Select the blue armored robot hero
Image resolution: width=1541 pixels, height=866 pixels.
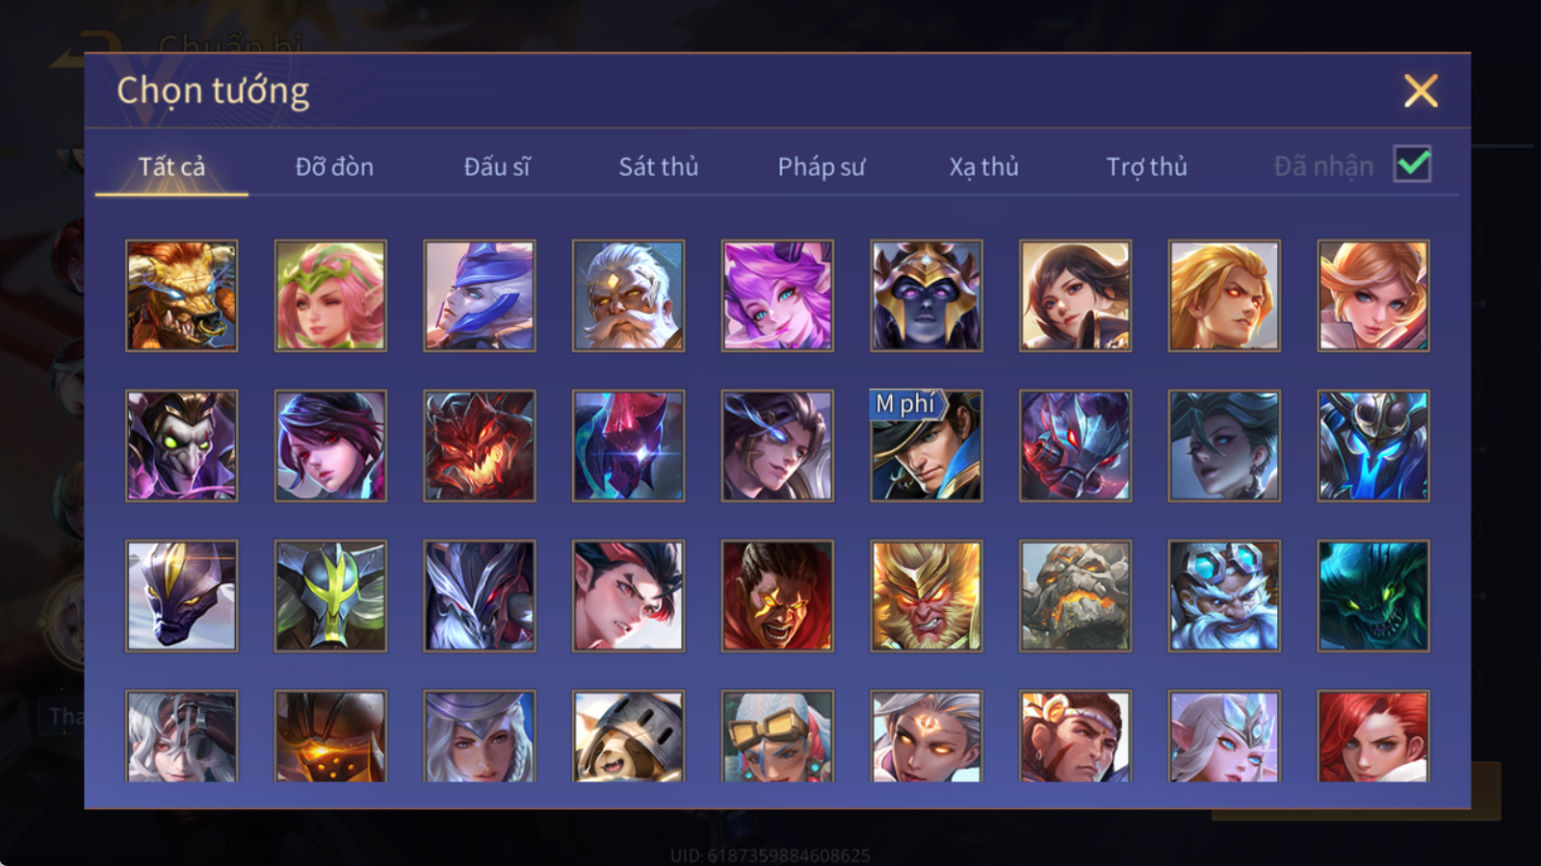point(1373,445)
